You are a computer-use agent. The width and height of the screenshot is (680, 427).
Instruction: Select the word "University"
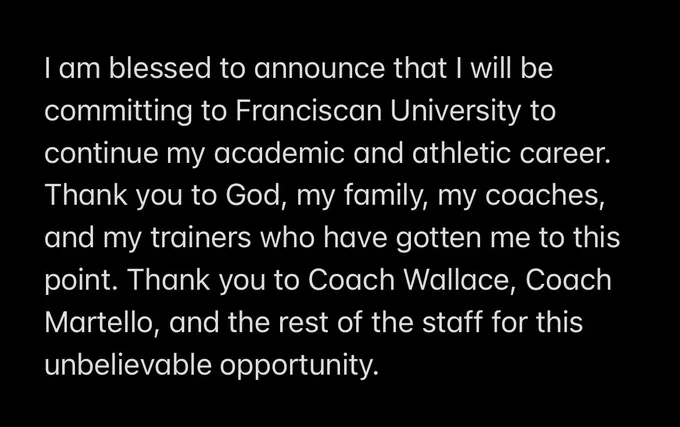(x=455, y=111)
